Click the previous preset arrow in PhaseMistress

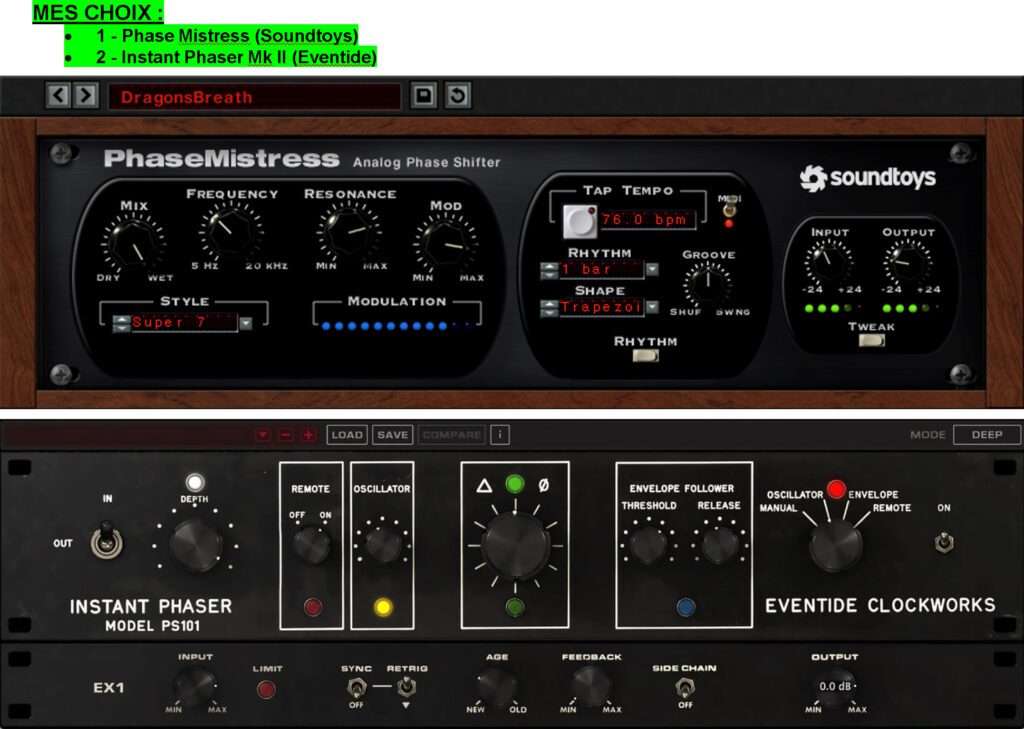coord(59,96)
